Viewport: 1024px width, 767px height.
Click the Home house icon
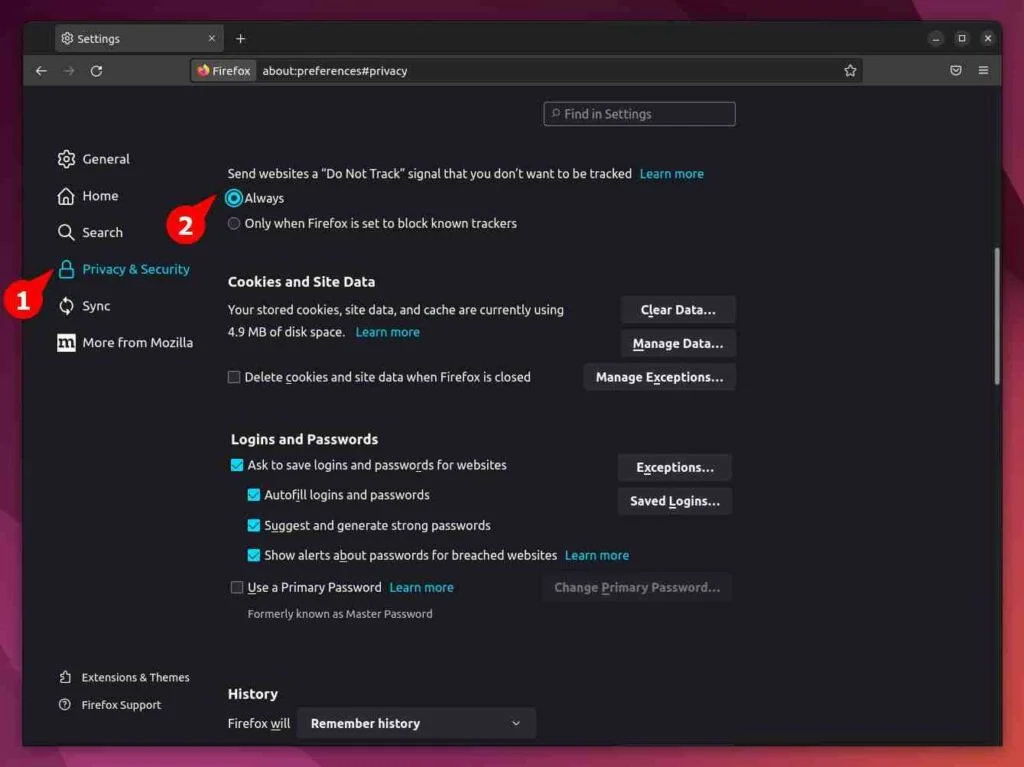66,196
